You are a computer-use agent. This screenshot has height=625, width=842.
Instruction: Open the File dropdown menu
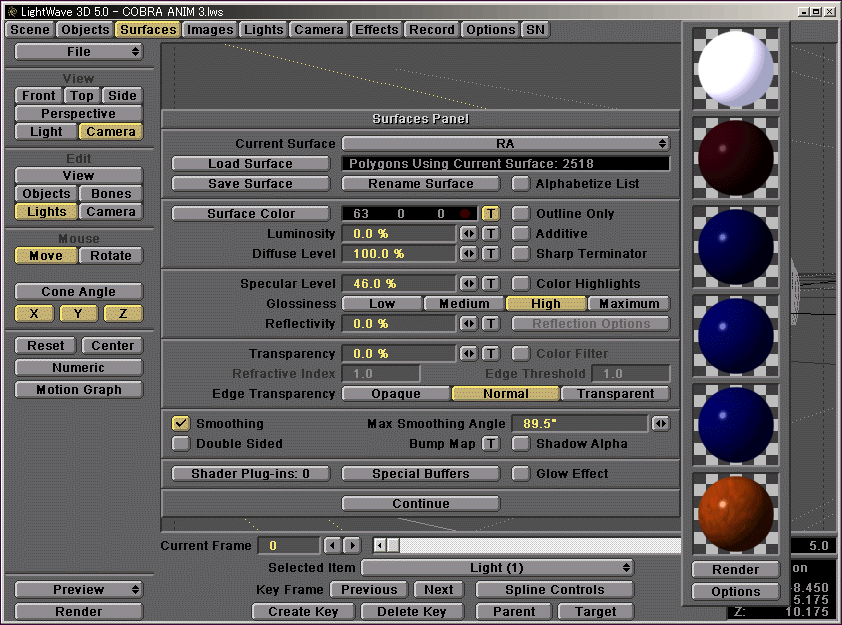pyautogui.click(x=79, y=52)
